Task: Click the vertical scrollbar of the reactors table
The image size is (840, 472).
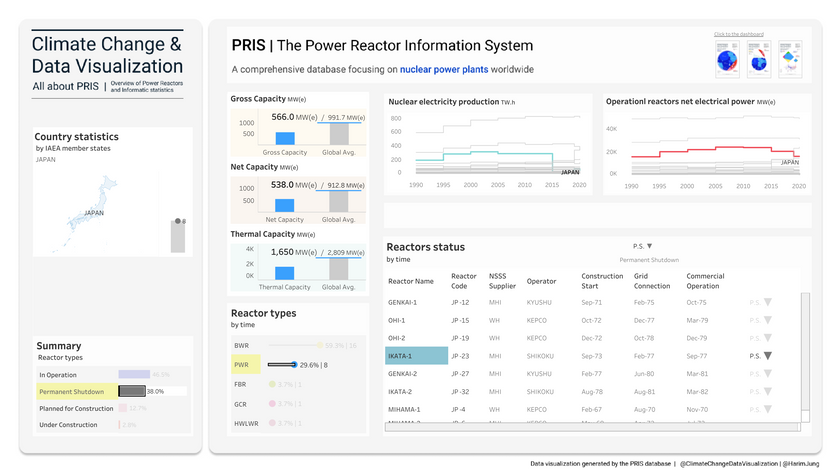Action: pos(805,357)
